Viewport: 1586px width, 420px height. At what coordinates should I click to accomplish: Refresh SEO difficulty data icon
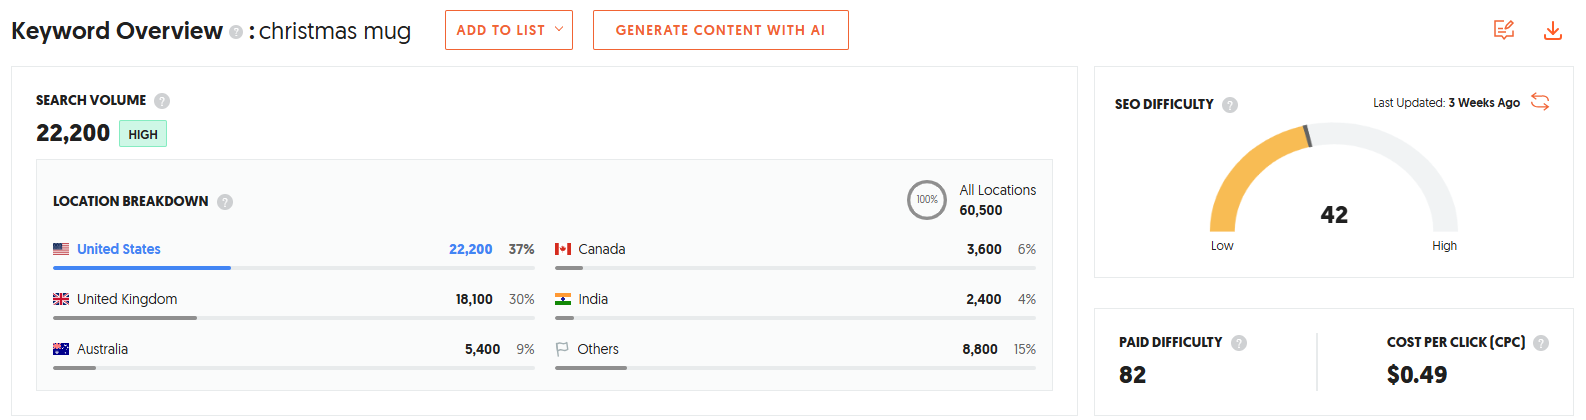pos(1540,102)
